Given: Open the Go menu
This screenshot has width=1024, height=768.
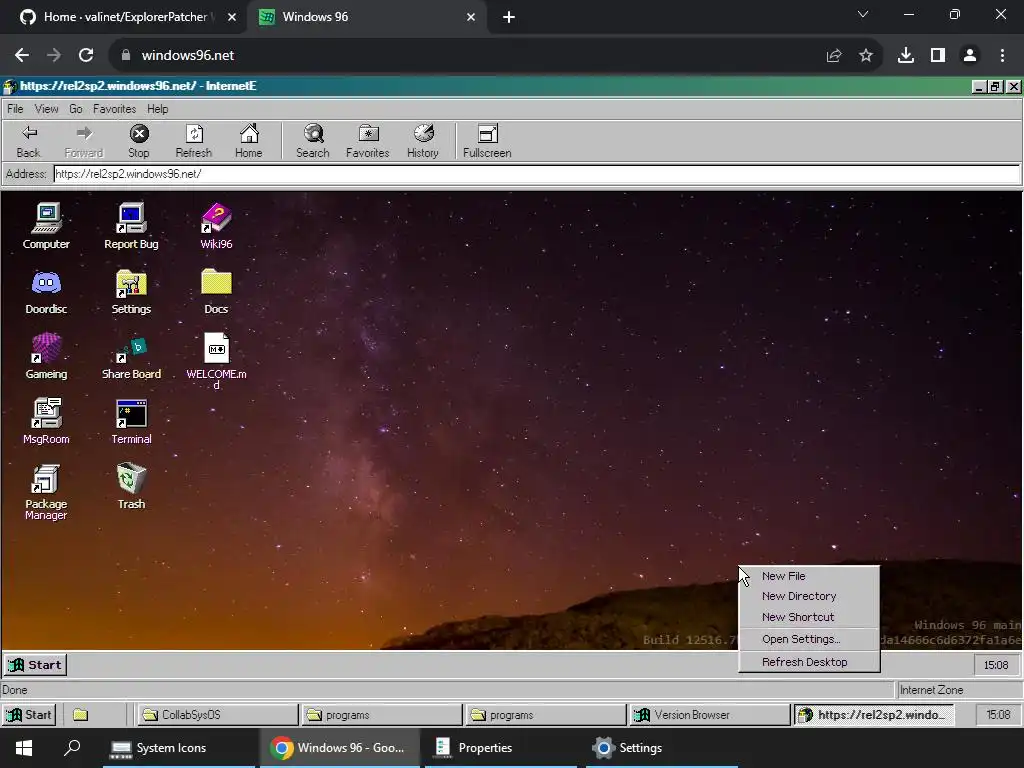Looking at the screenshot, I should click(76, 109).
